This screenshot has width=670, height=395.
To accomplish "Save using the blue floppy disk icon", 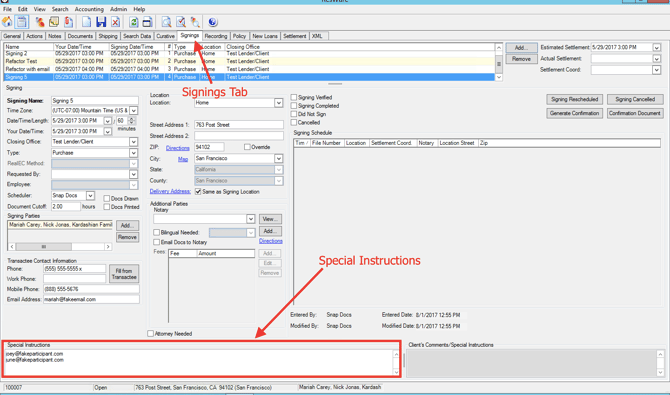I will tap(101, 22).
